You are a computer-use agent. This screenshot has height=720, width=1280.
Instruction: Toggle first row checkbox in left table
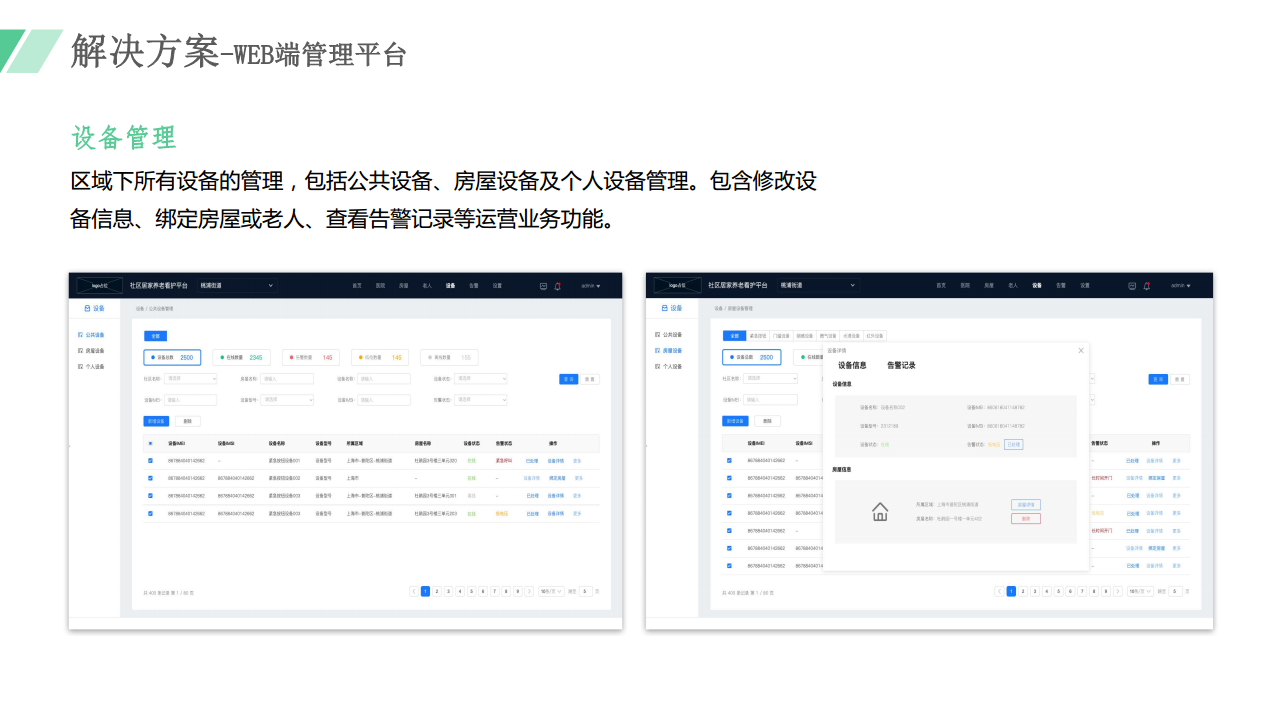coord(151,461)
